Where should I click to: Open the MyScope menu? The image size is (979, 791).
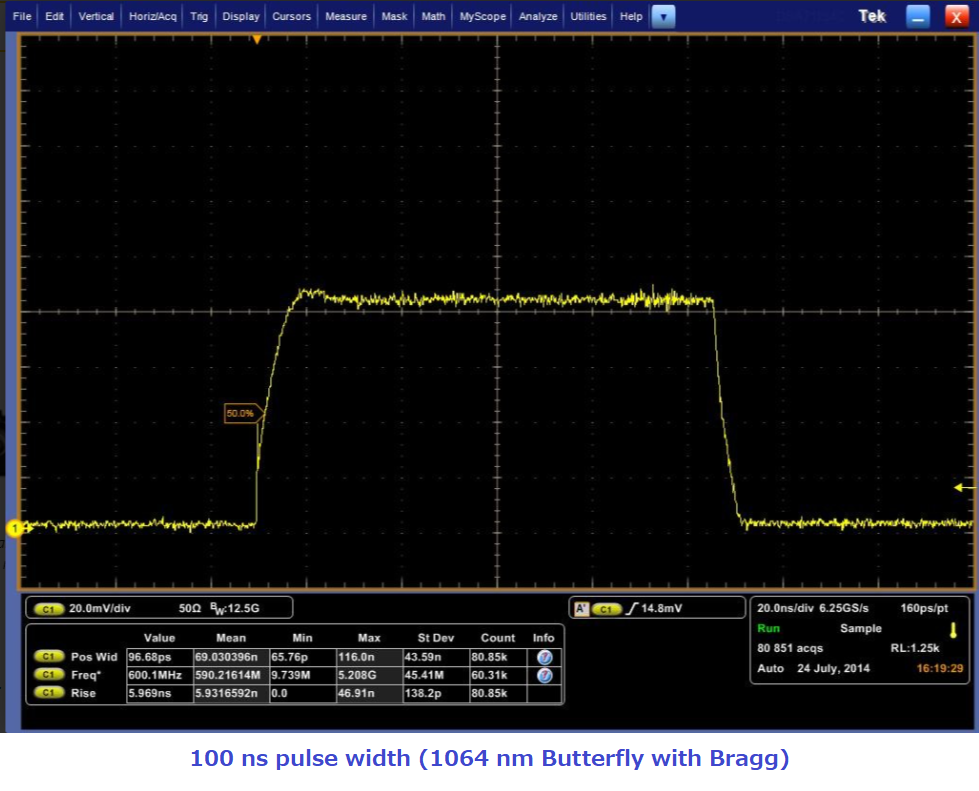pos(482,17)
